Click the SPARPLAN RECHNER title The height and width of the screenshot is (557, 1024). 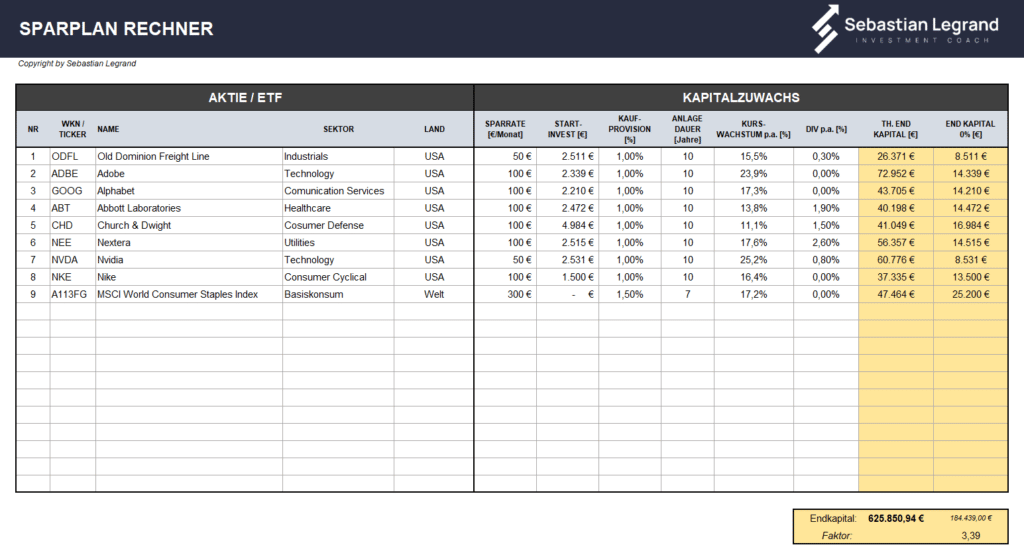[x=116, y=29]
